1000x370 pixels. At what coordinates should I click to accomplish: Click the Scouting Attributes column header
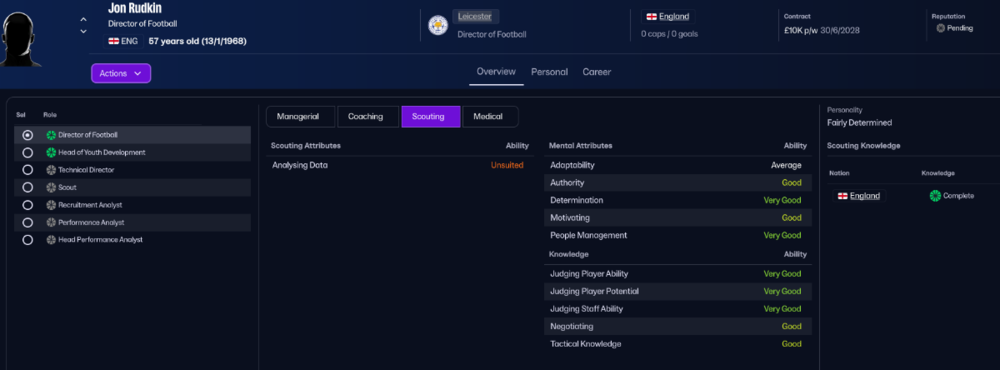point(305,145)
